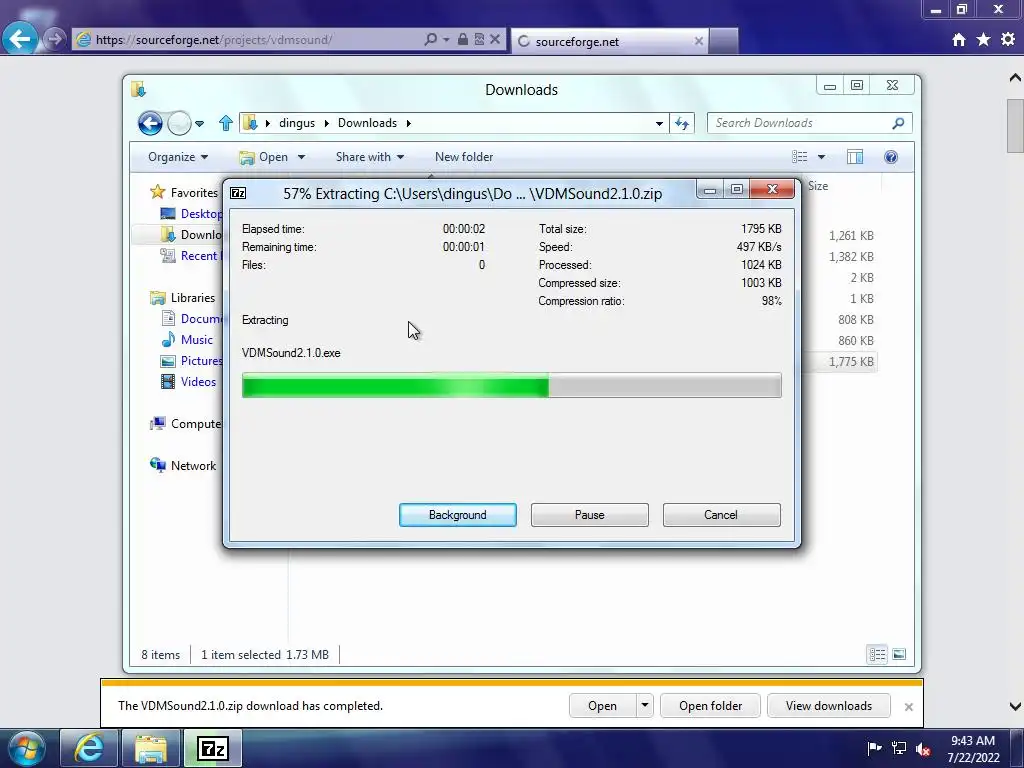Click Downloads in the breadcrumb path
Viewport: 1024px width, 768px height.
point(367,123)
